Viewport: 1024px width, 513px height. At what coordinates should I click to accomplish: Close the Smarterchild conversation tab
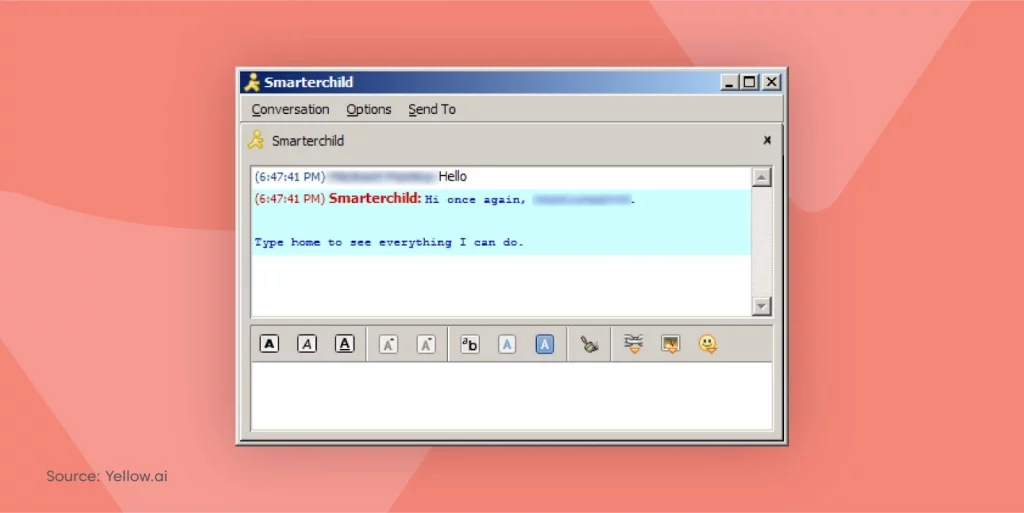point(767,140)
